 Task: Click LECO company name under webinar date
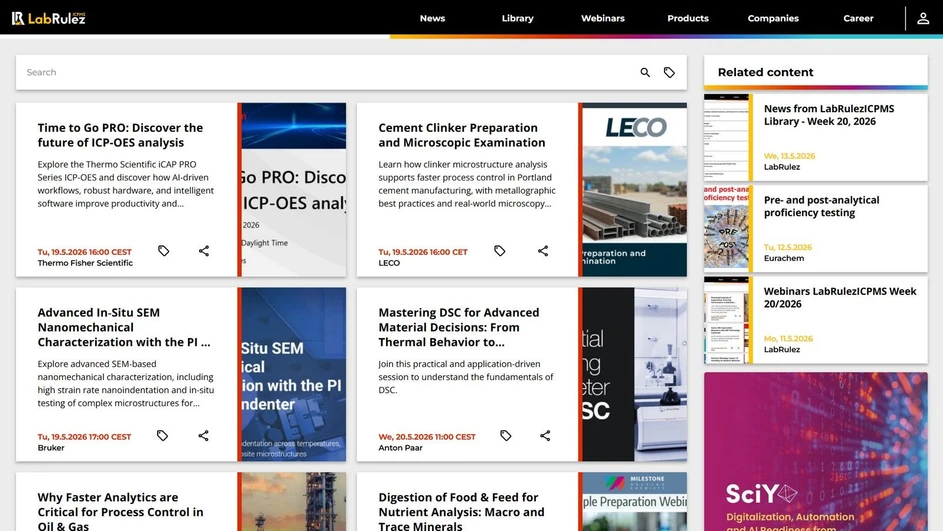pyautogui.click(x=389, y=263)
